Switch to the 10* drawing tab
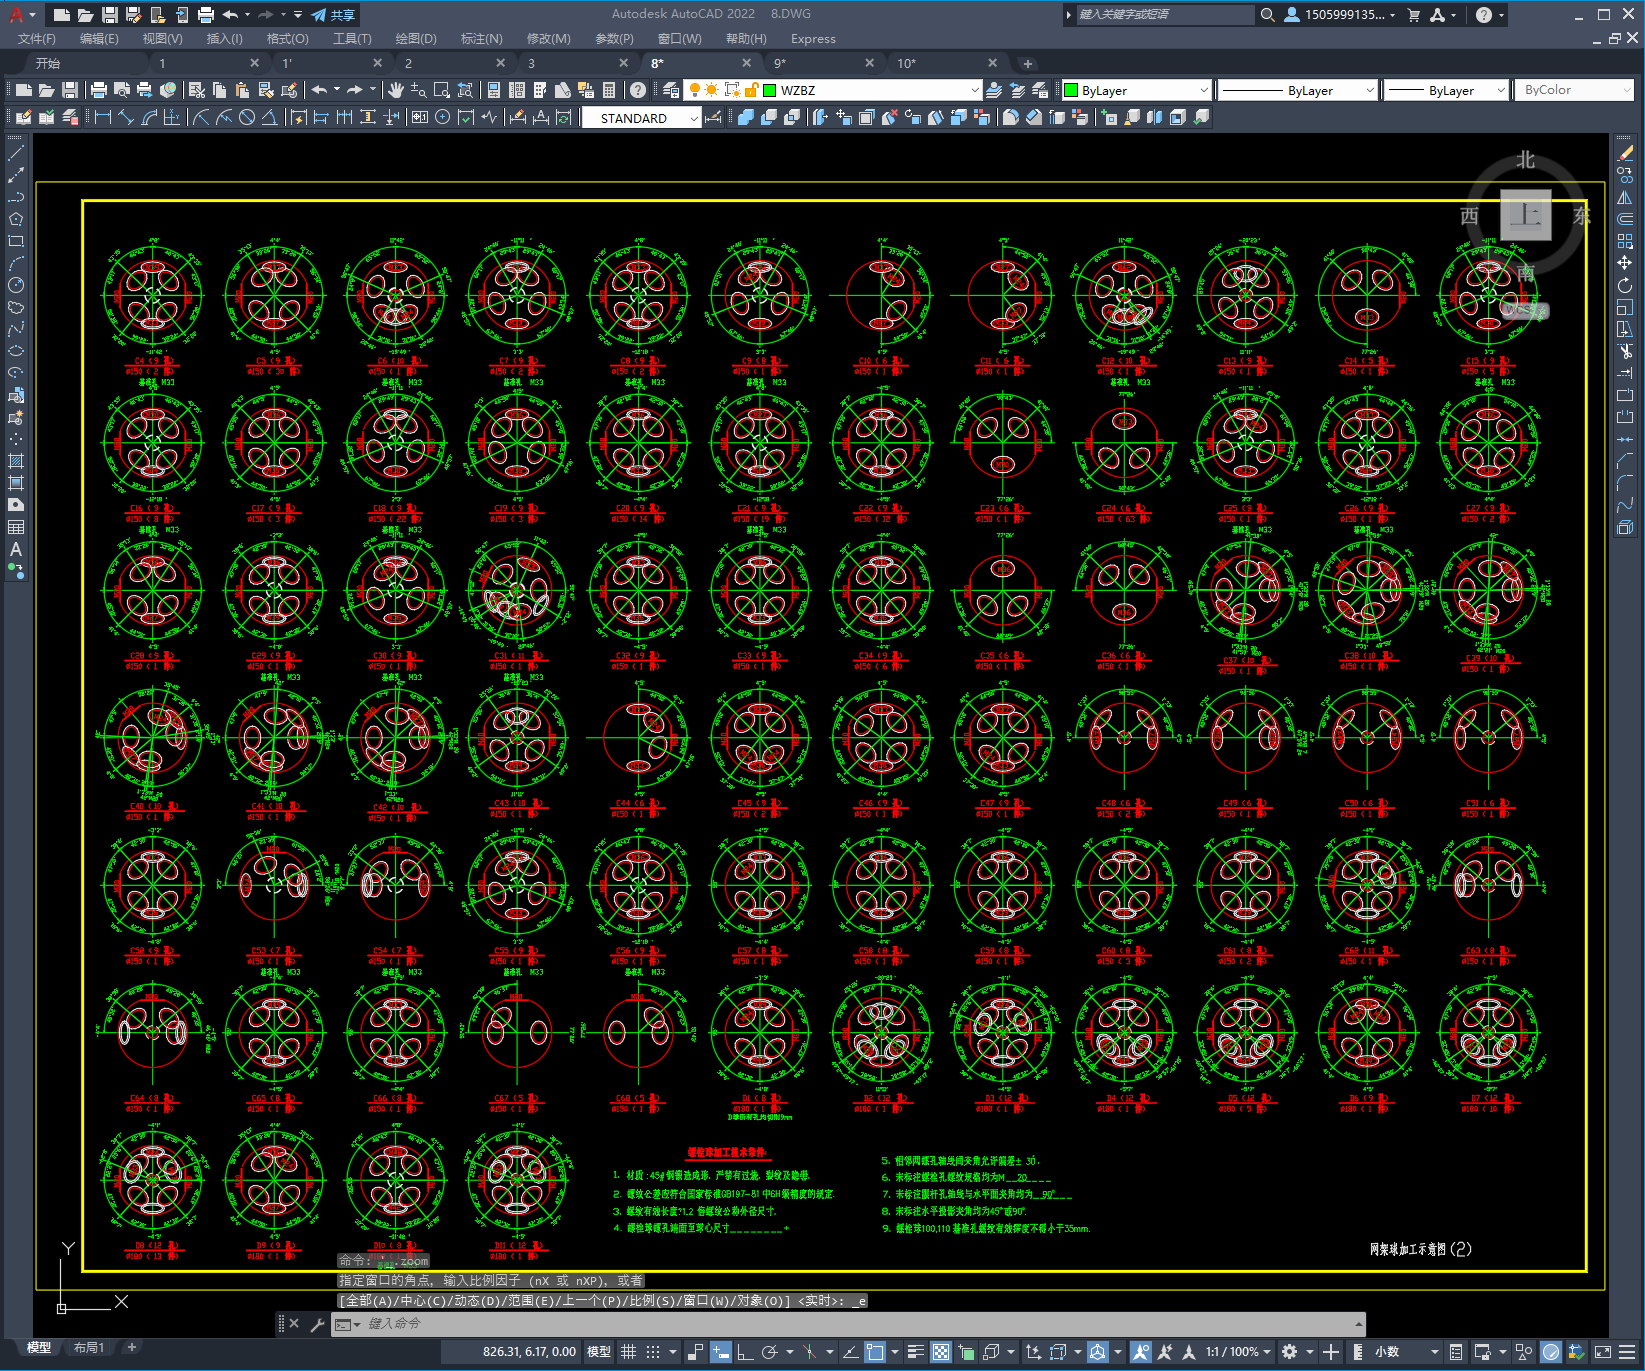This screenshot has width=1645, height=1371. [906, 63]
